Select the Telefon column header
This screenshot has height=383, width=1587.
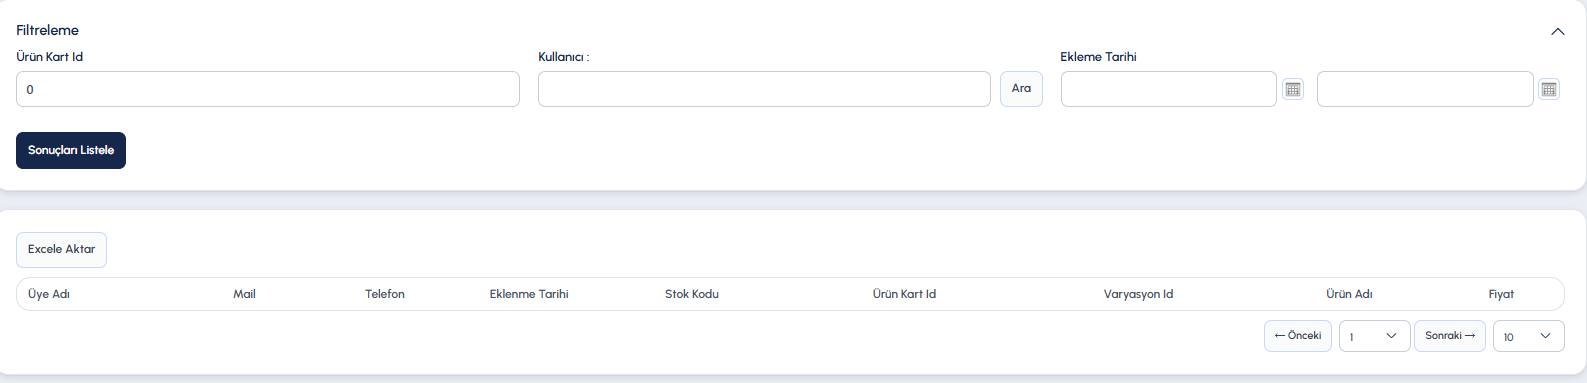pyautogui.click(x=385, y=294)
